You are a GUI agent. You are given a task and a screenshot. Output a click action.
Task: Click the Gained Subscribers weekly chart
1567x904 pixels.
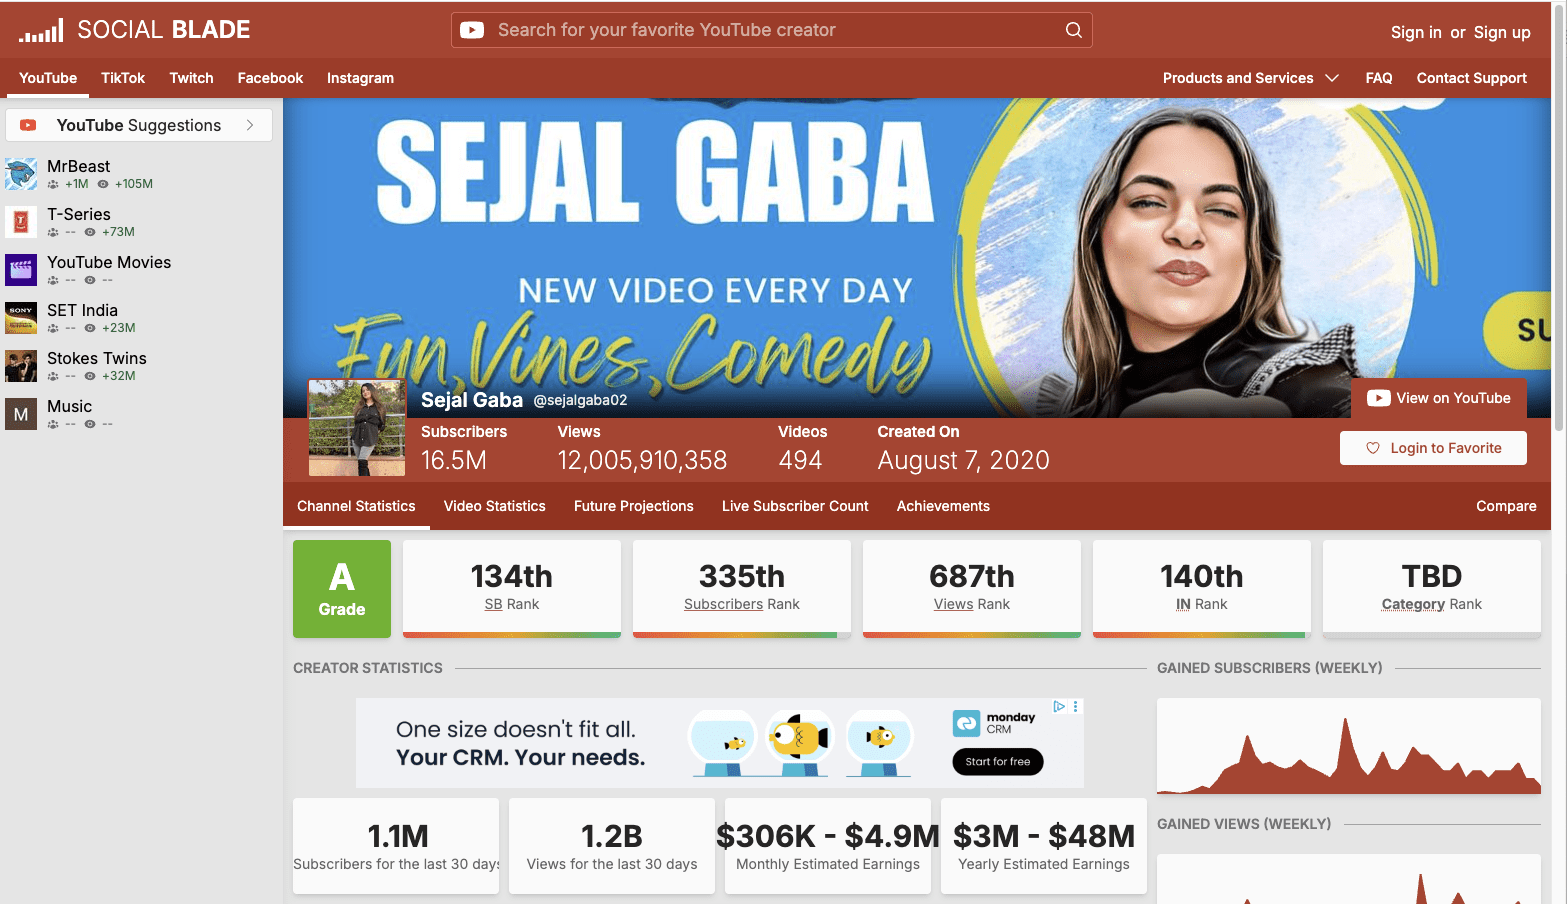(1349, 746)
